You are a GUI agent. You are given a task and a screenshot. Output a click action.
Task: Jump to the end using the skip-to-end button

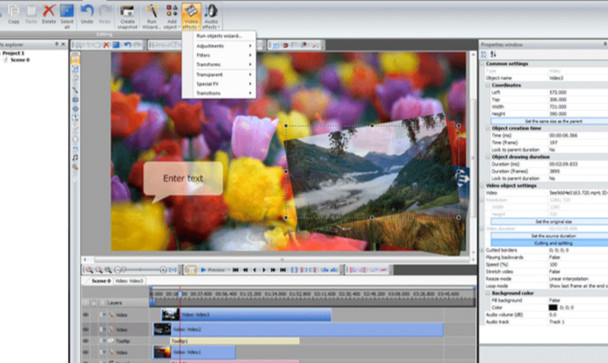point(283,270)
